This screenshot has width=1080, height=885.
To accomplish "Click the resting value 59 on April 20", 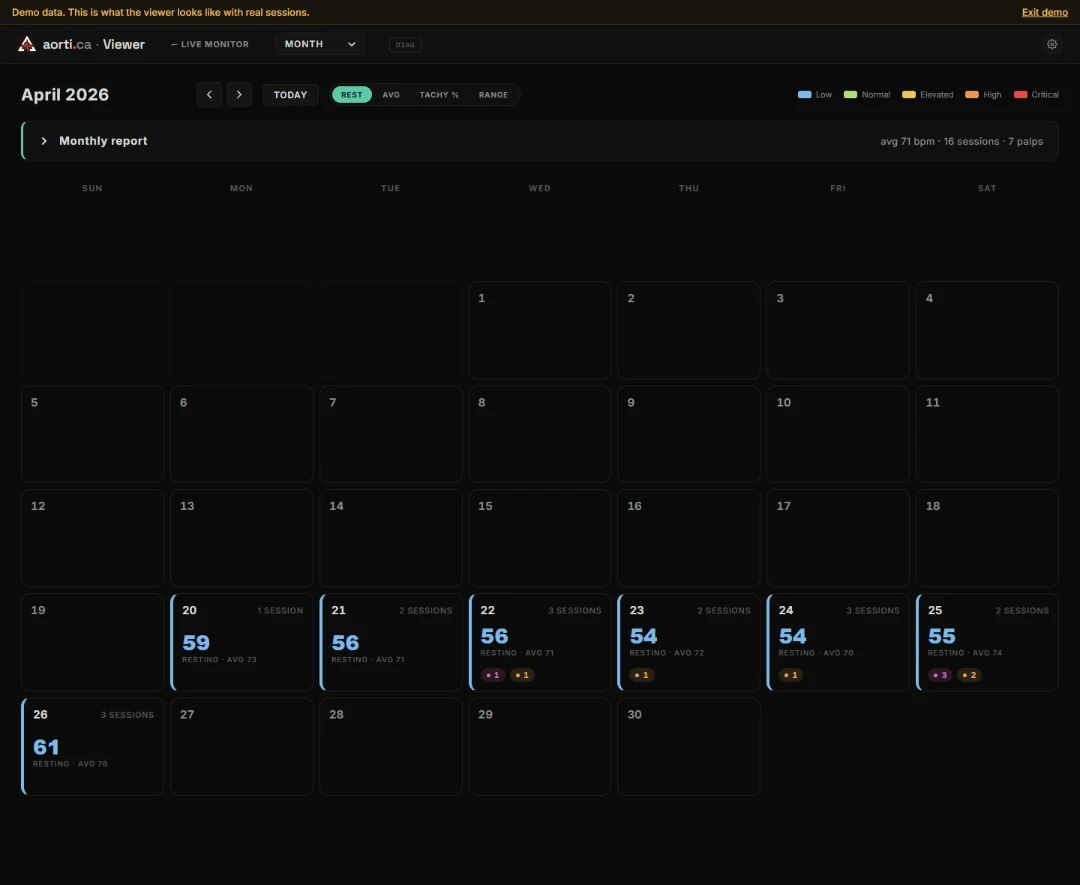I will tap(196, 643).
